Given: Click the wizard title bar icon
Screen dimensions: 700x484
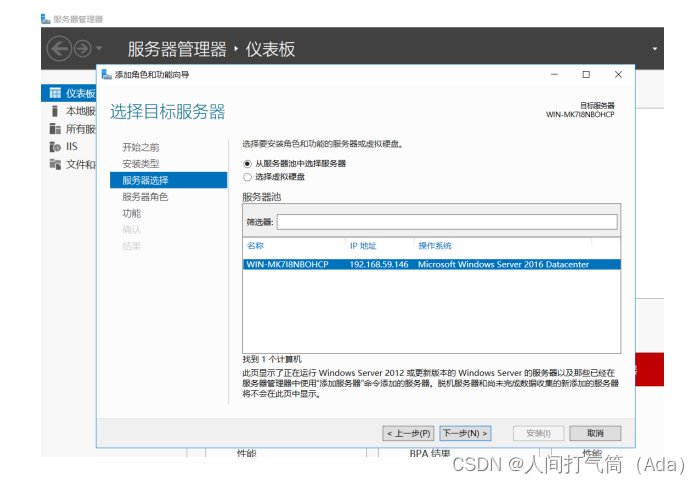Looking at the screenshot, I should (x=106, y=74).
